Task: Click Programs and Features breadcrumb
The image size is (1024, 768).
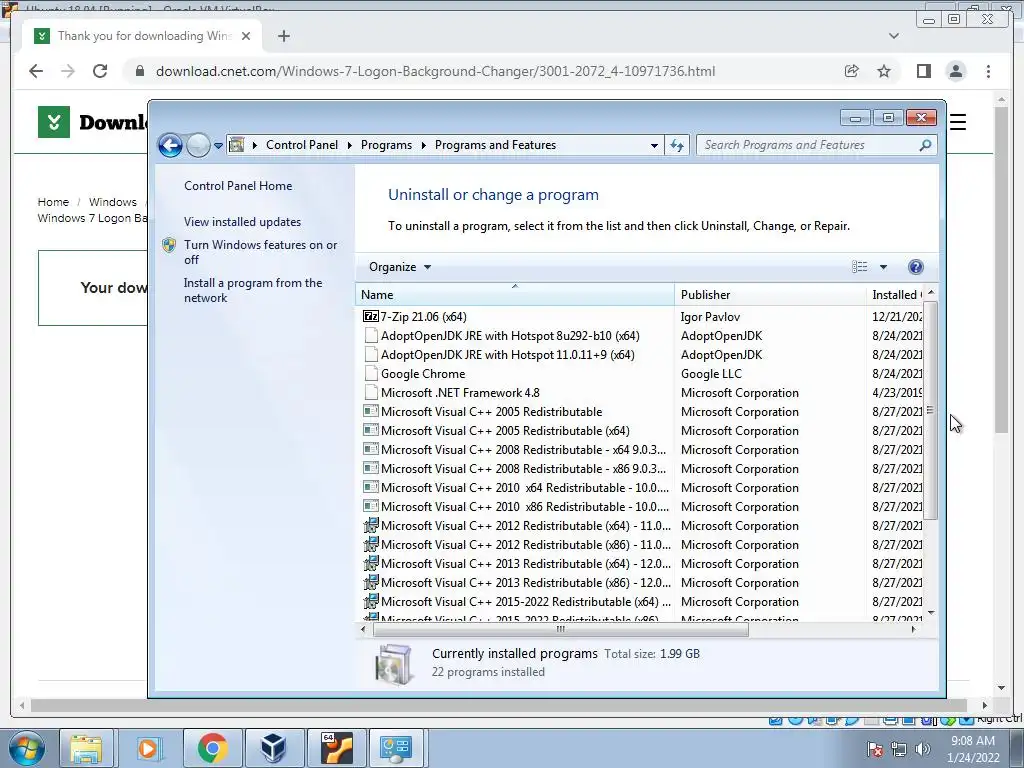Action: click(x=495, y=145)
